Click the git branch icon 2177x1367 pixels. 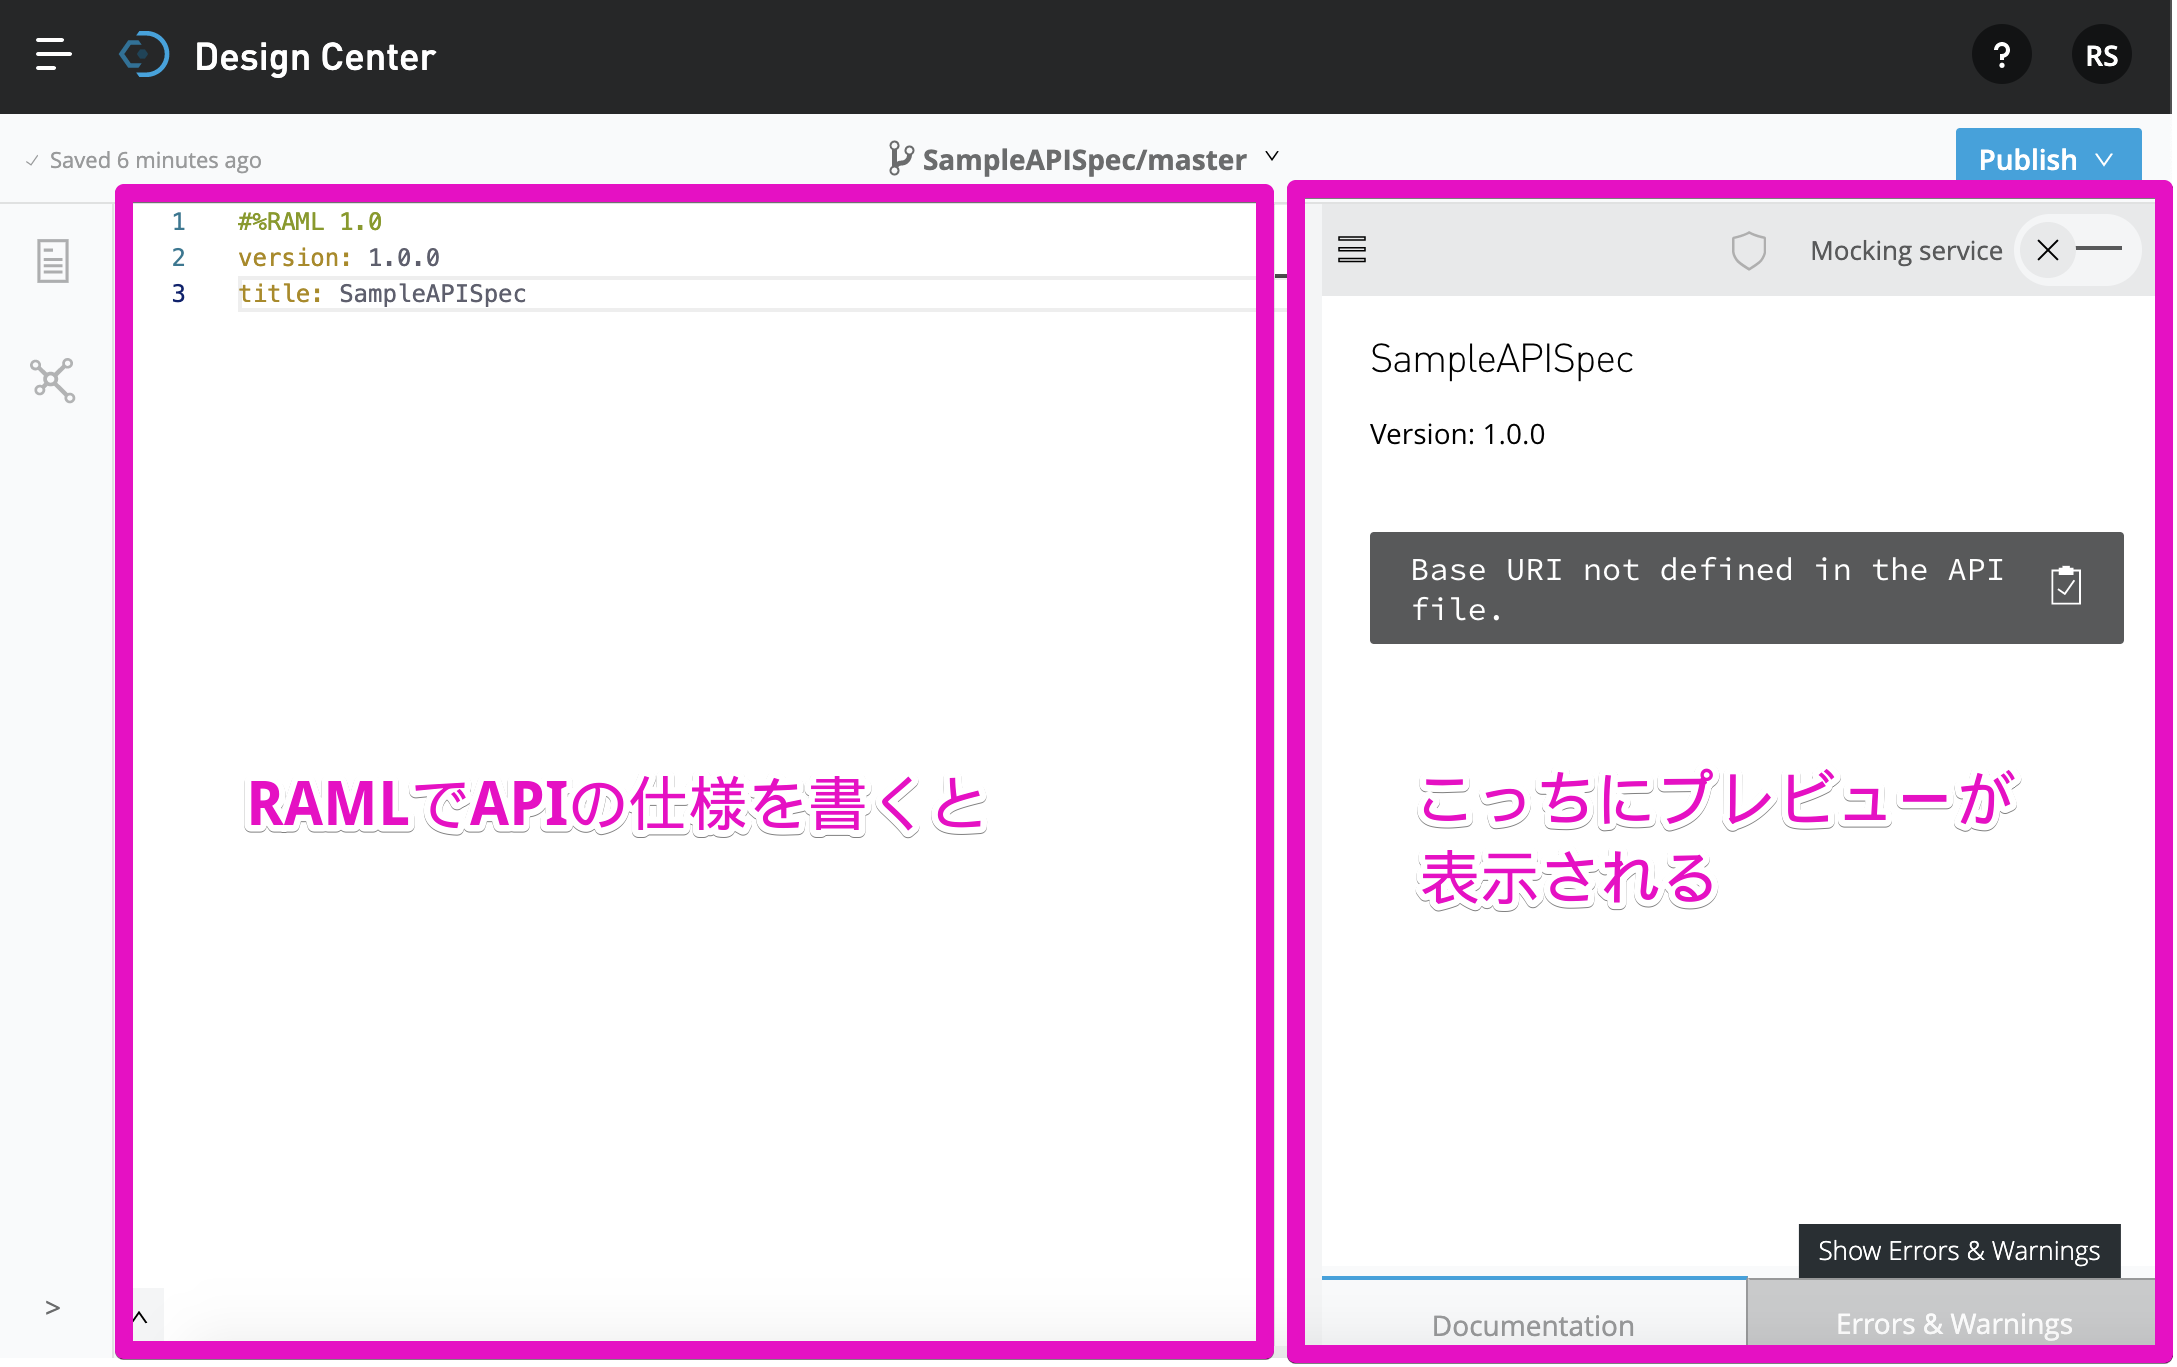(900, 158)
